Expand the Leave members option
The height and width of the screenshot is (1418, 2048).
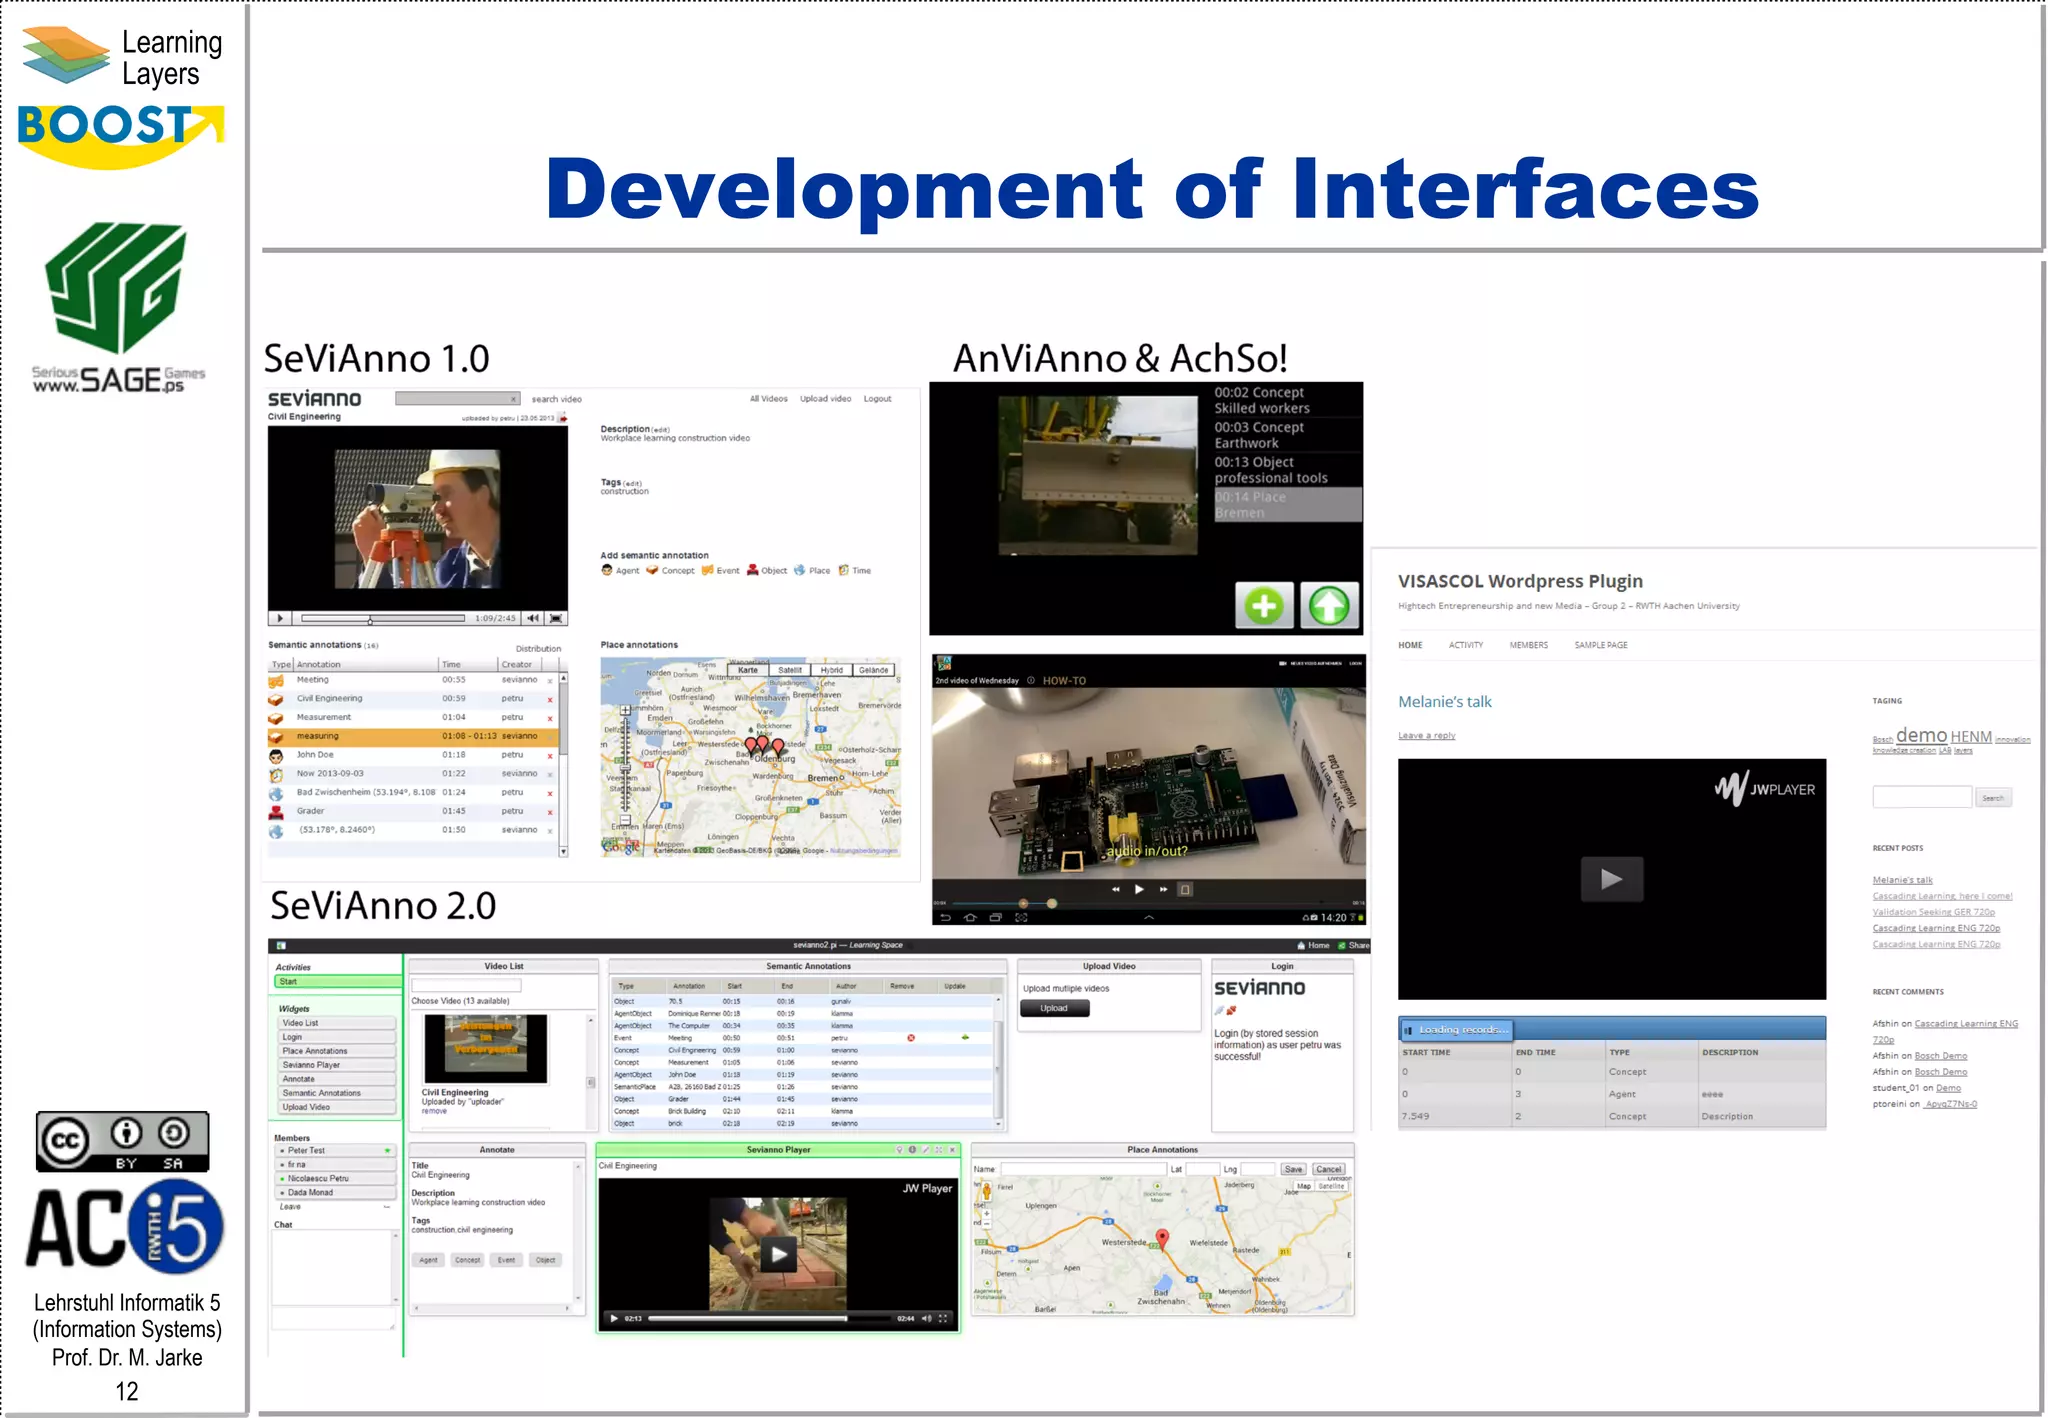(387, 1207)
